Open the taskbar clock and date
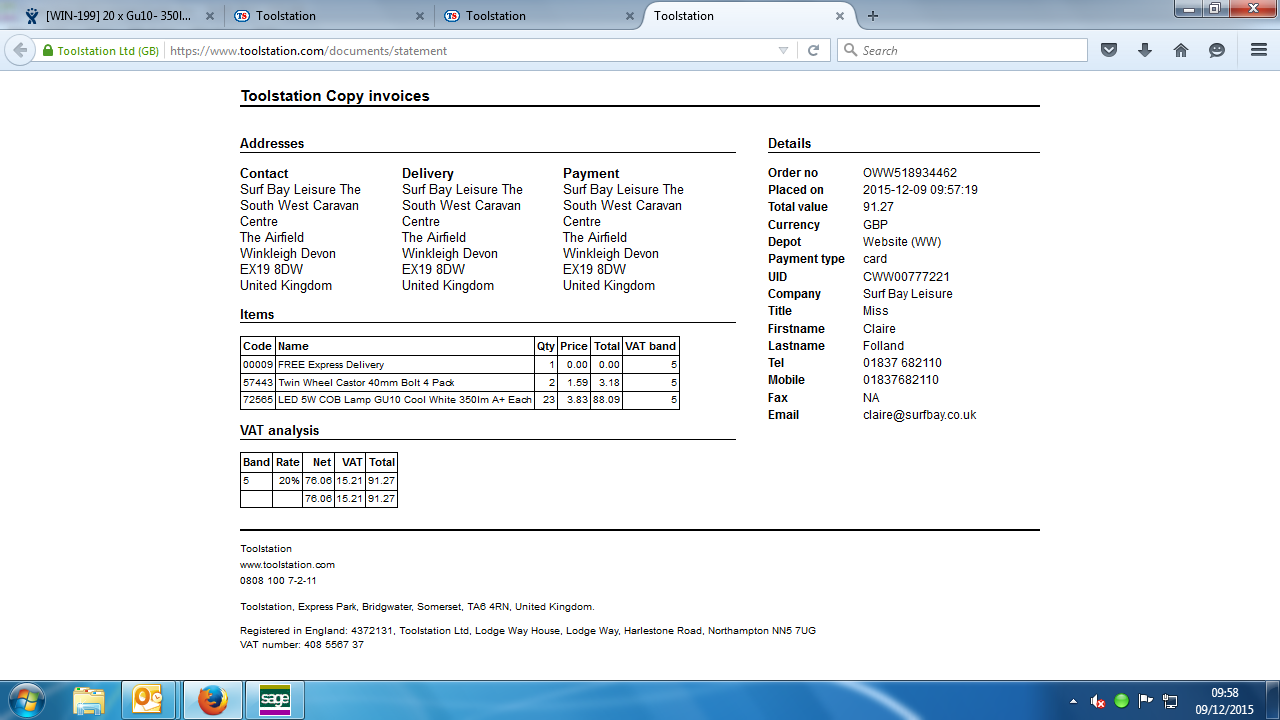Viewport: 1280px width, 720px height. pos(1225,700)
